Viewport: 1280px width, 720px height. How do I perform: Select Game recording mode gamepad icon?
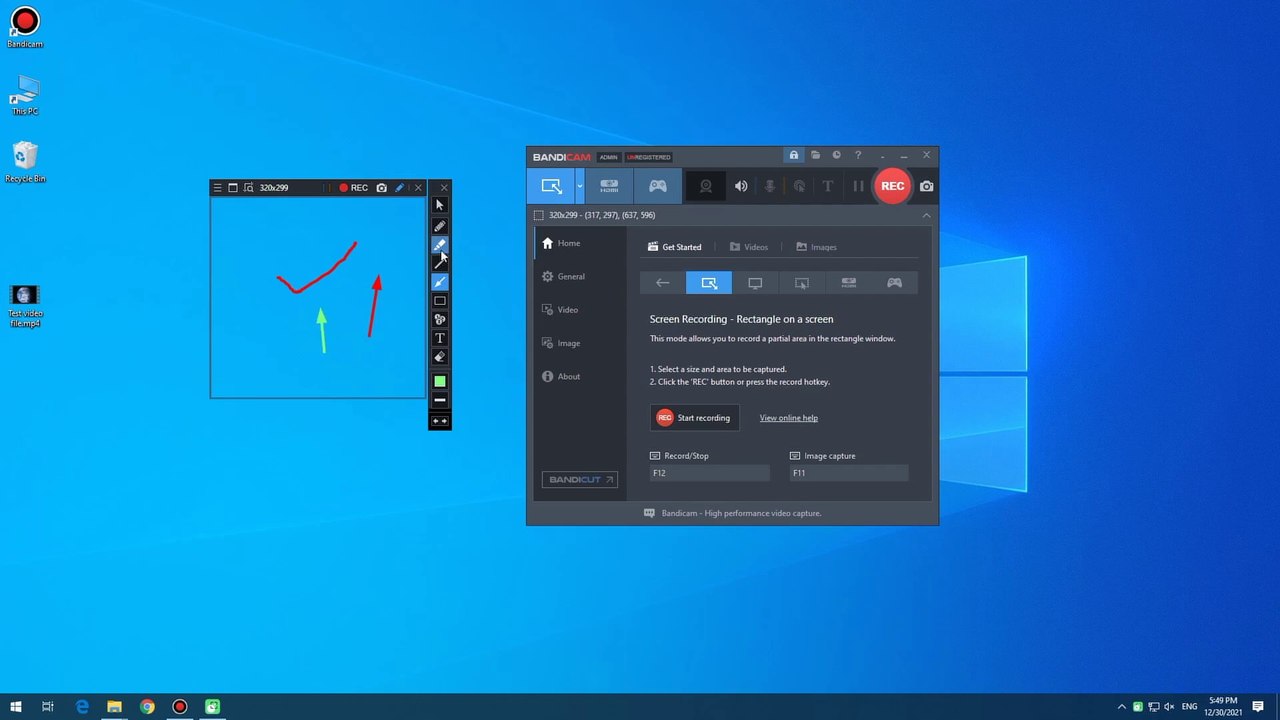[657, 186]
